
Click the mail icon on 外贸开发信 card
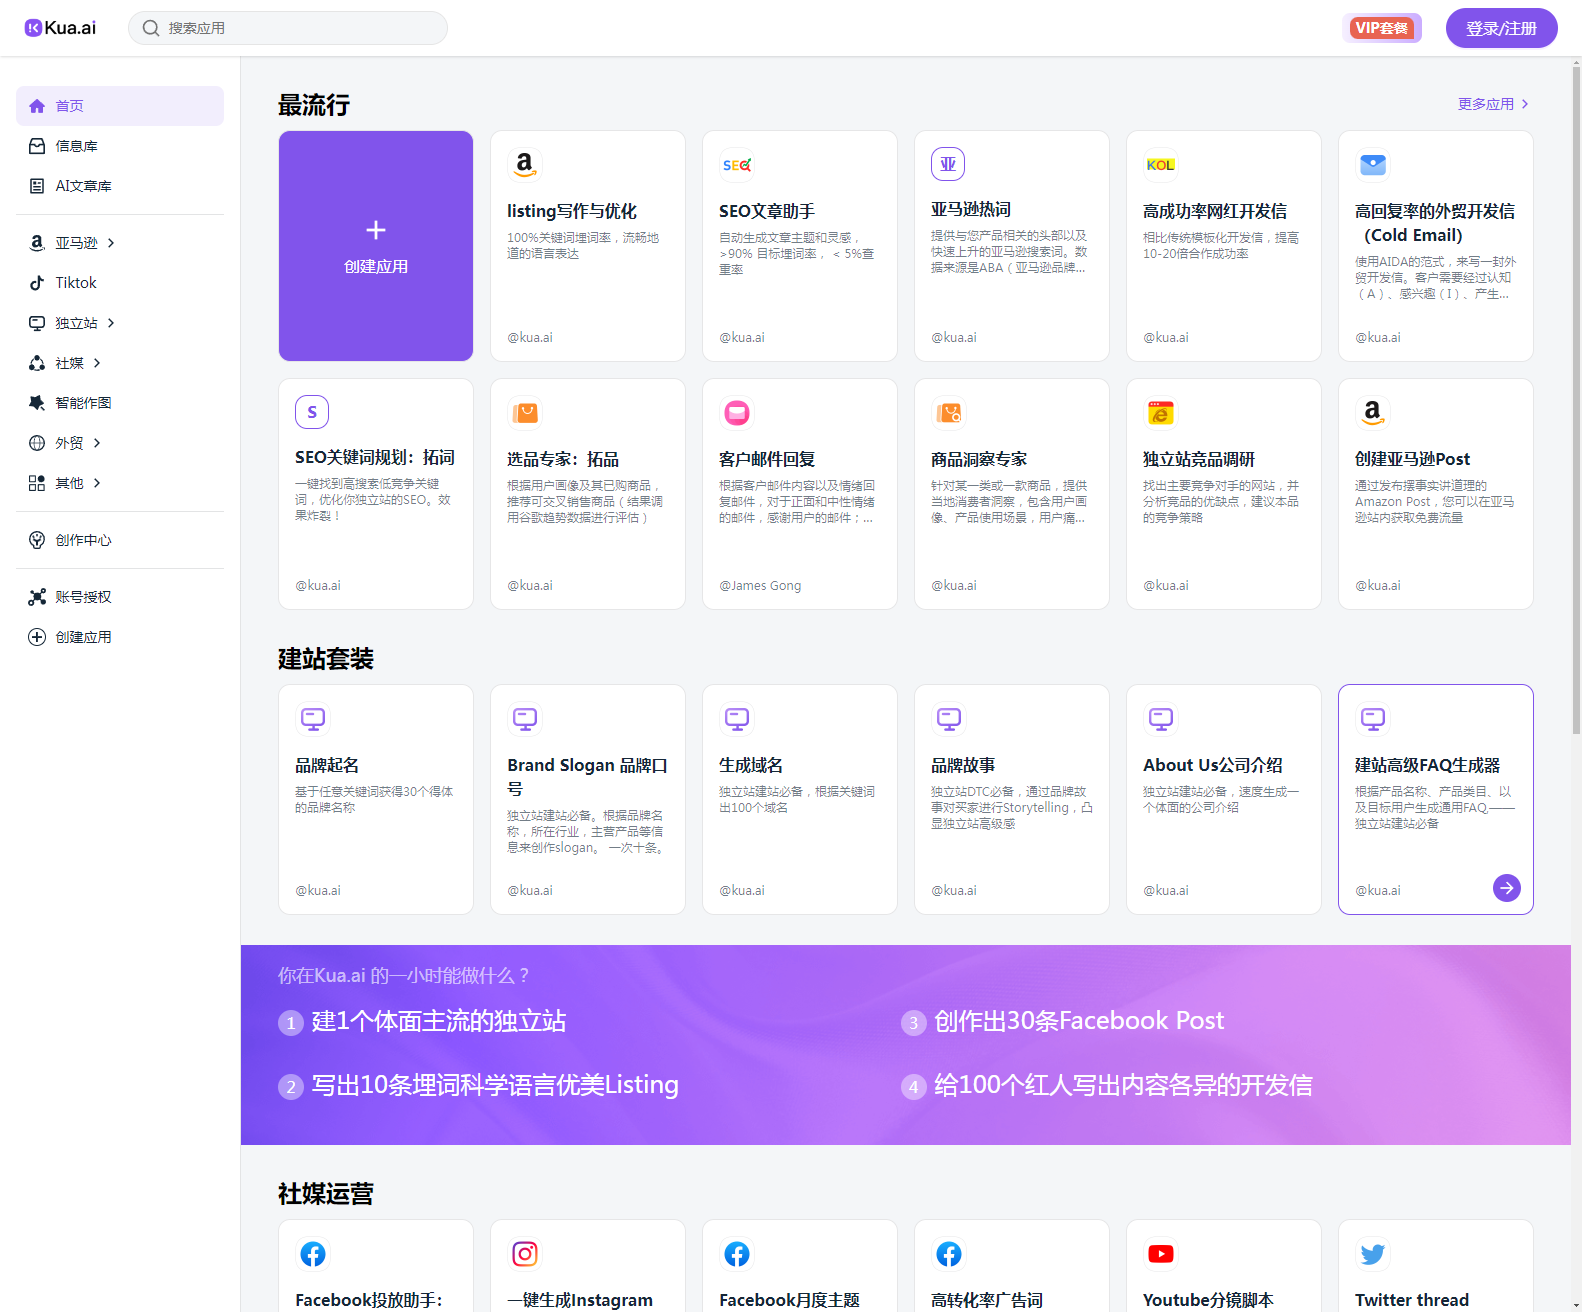coord(1372,164)
